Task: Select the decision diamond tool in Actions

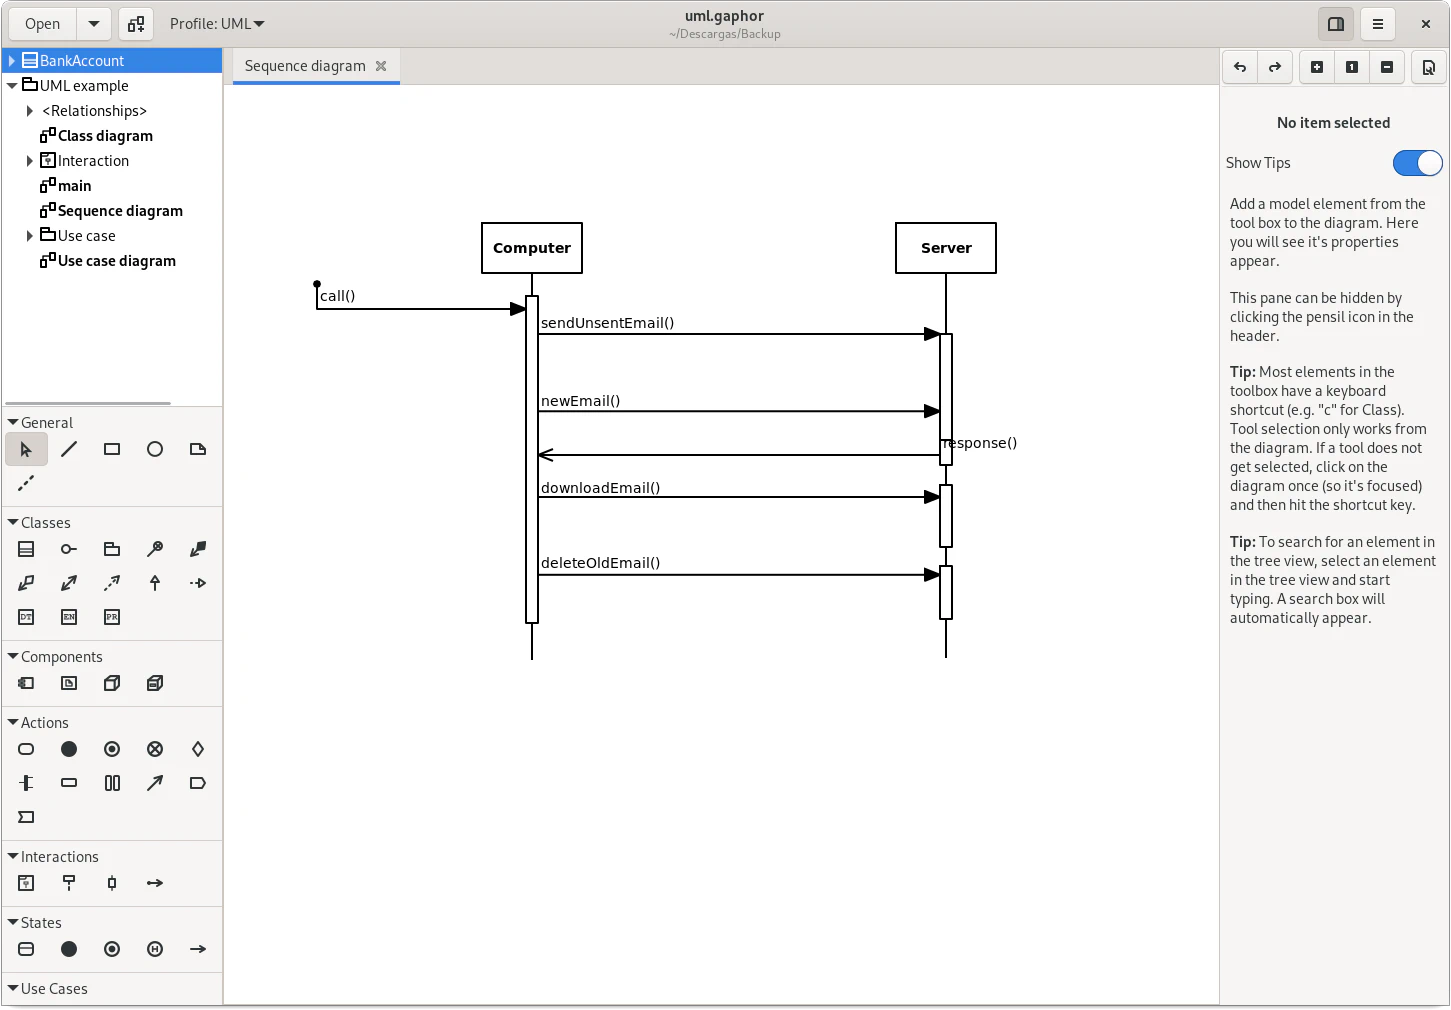Action: click(198, 749)
